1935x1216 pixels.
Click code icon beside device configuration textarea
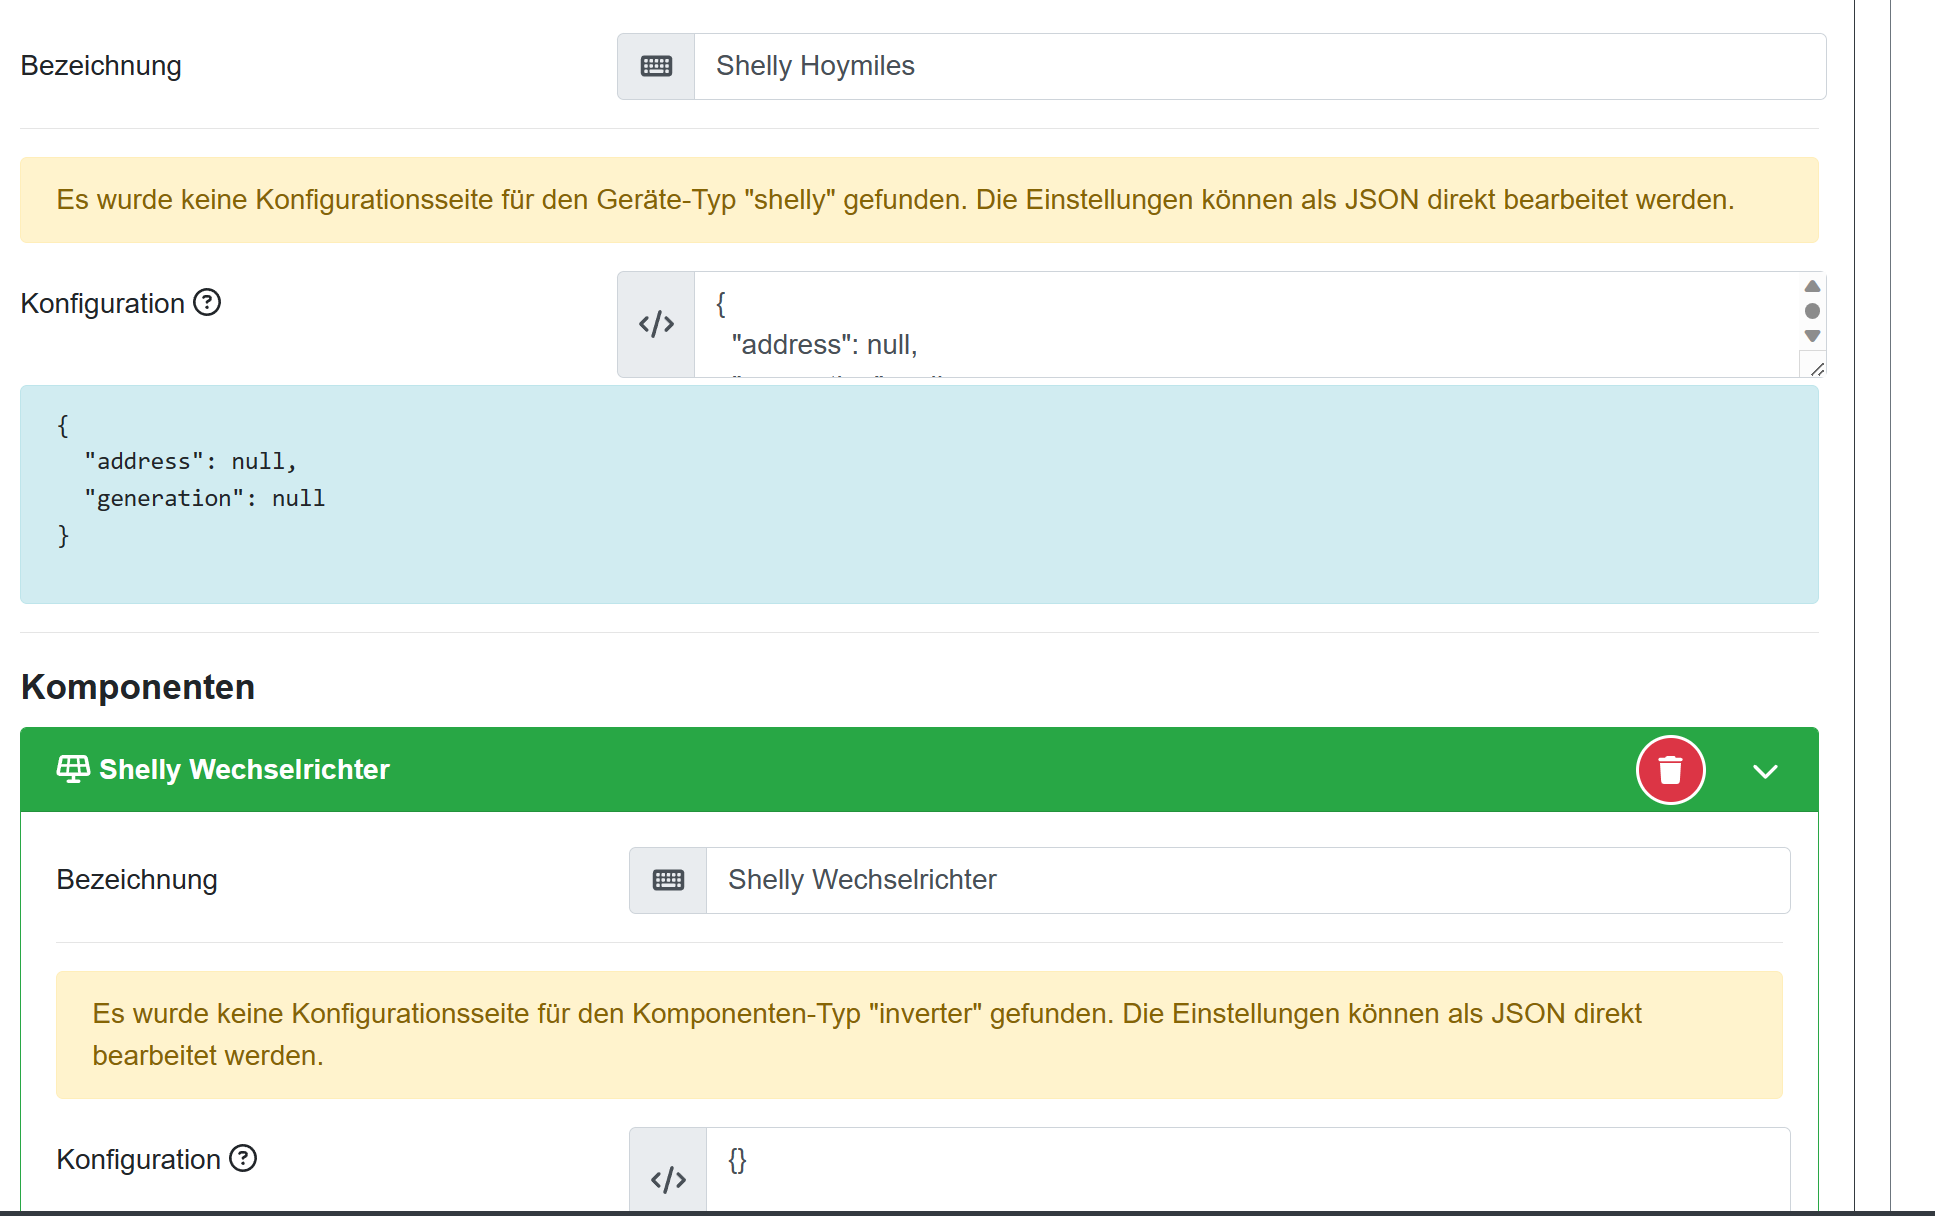pos(656,324)
